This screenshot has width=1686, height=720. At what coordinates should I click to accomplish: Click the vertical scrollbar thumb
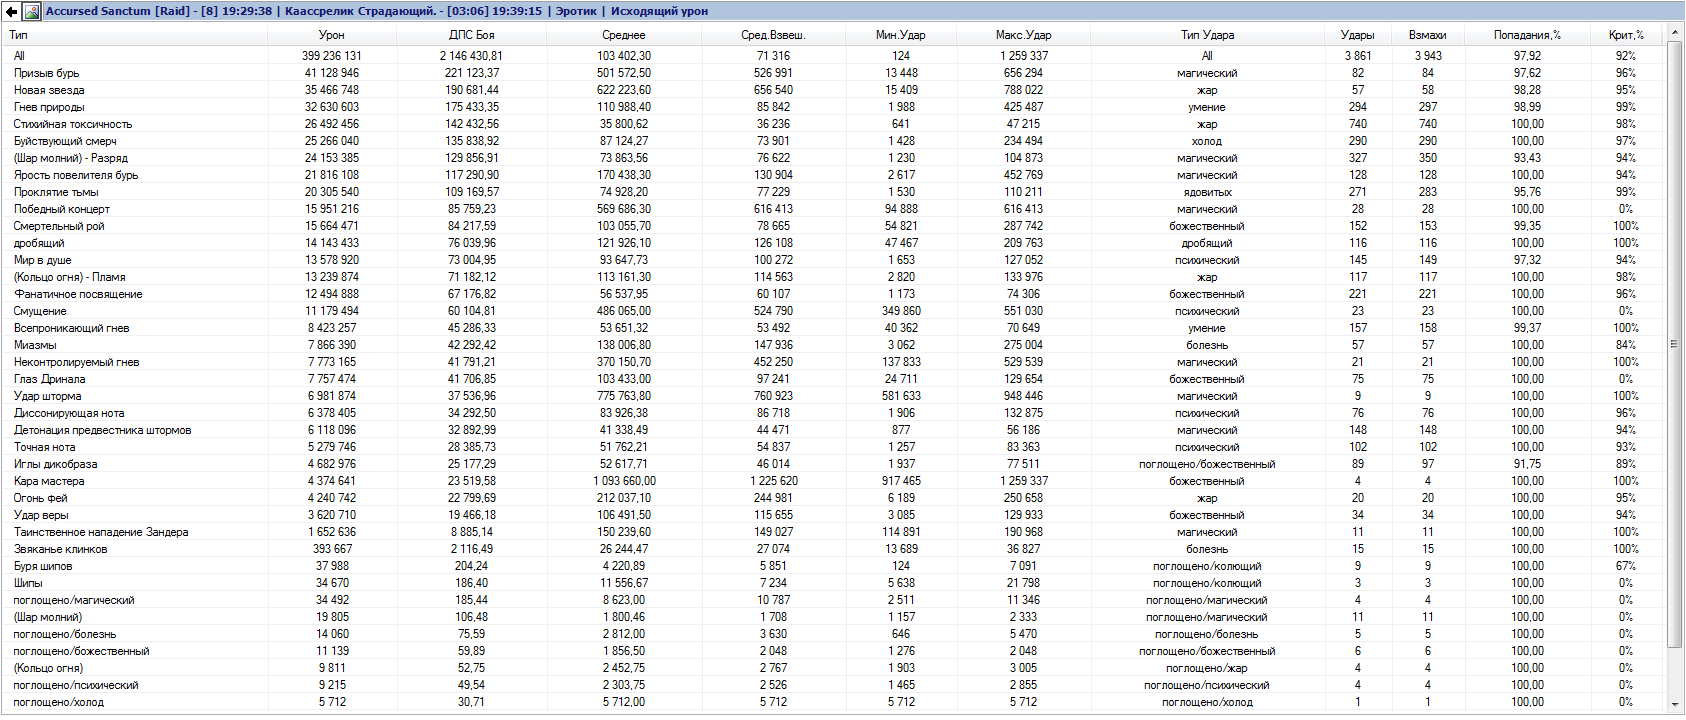pos(1675,343)
